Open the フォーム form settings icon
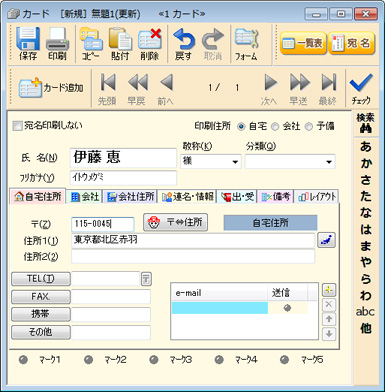This screenshot has width=385, height=392. pos(246,39)
